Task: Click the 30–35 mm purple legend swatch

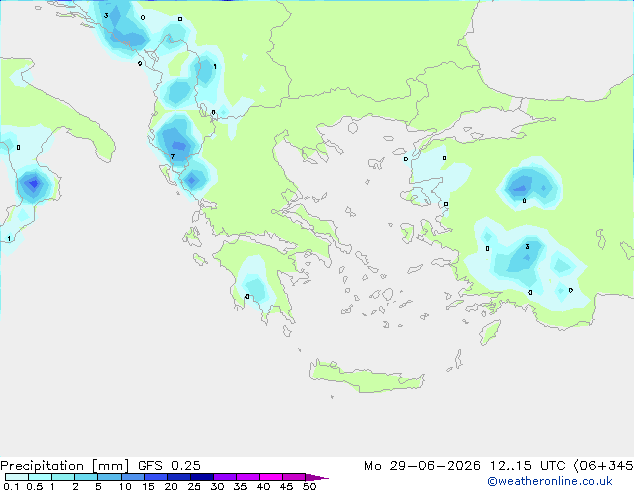Action: [225, 477]
